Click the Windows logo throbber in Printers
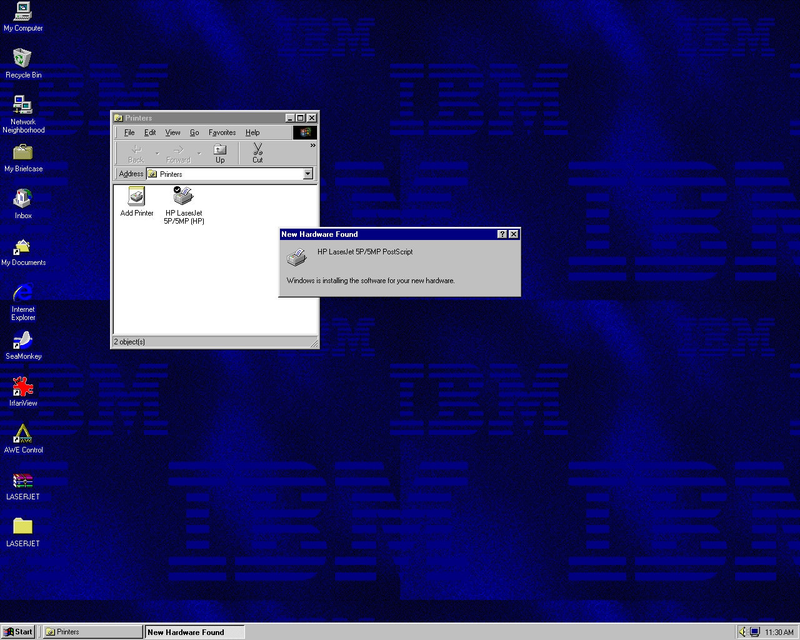The width and height of the screenshot is (800, 640). point(305,133)
